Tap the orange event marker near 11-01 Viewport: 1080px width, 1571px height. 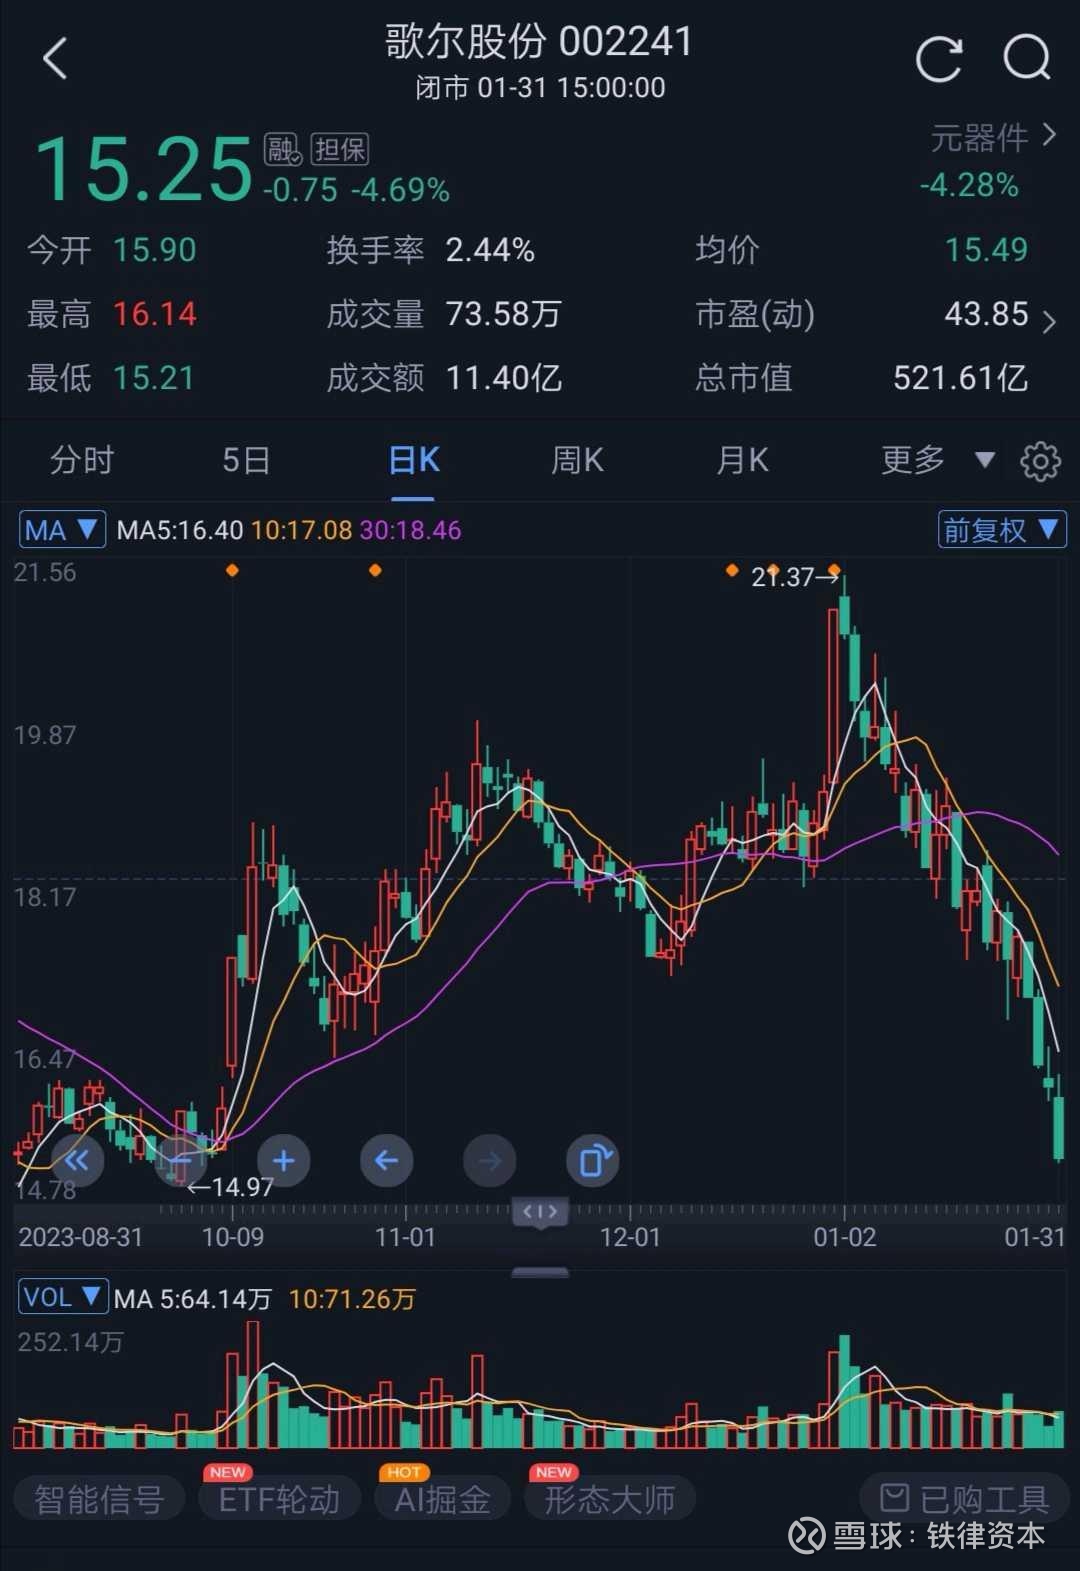point(375,570)
